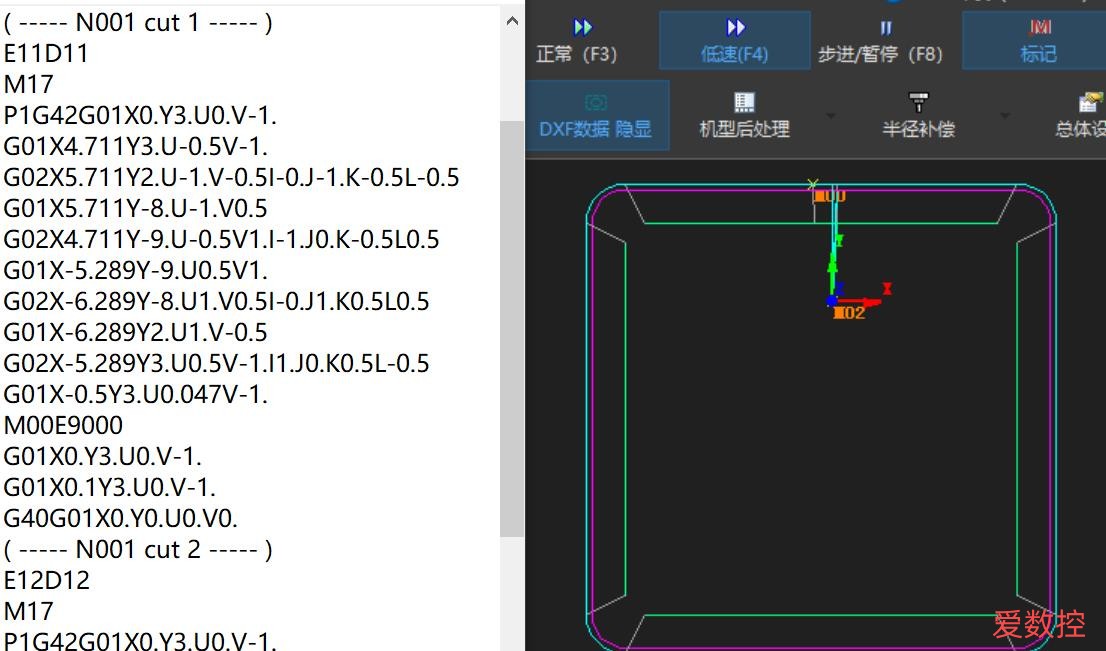Click line G01X0.1Y3.U0.V-1.

coord(109,488)
